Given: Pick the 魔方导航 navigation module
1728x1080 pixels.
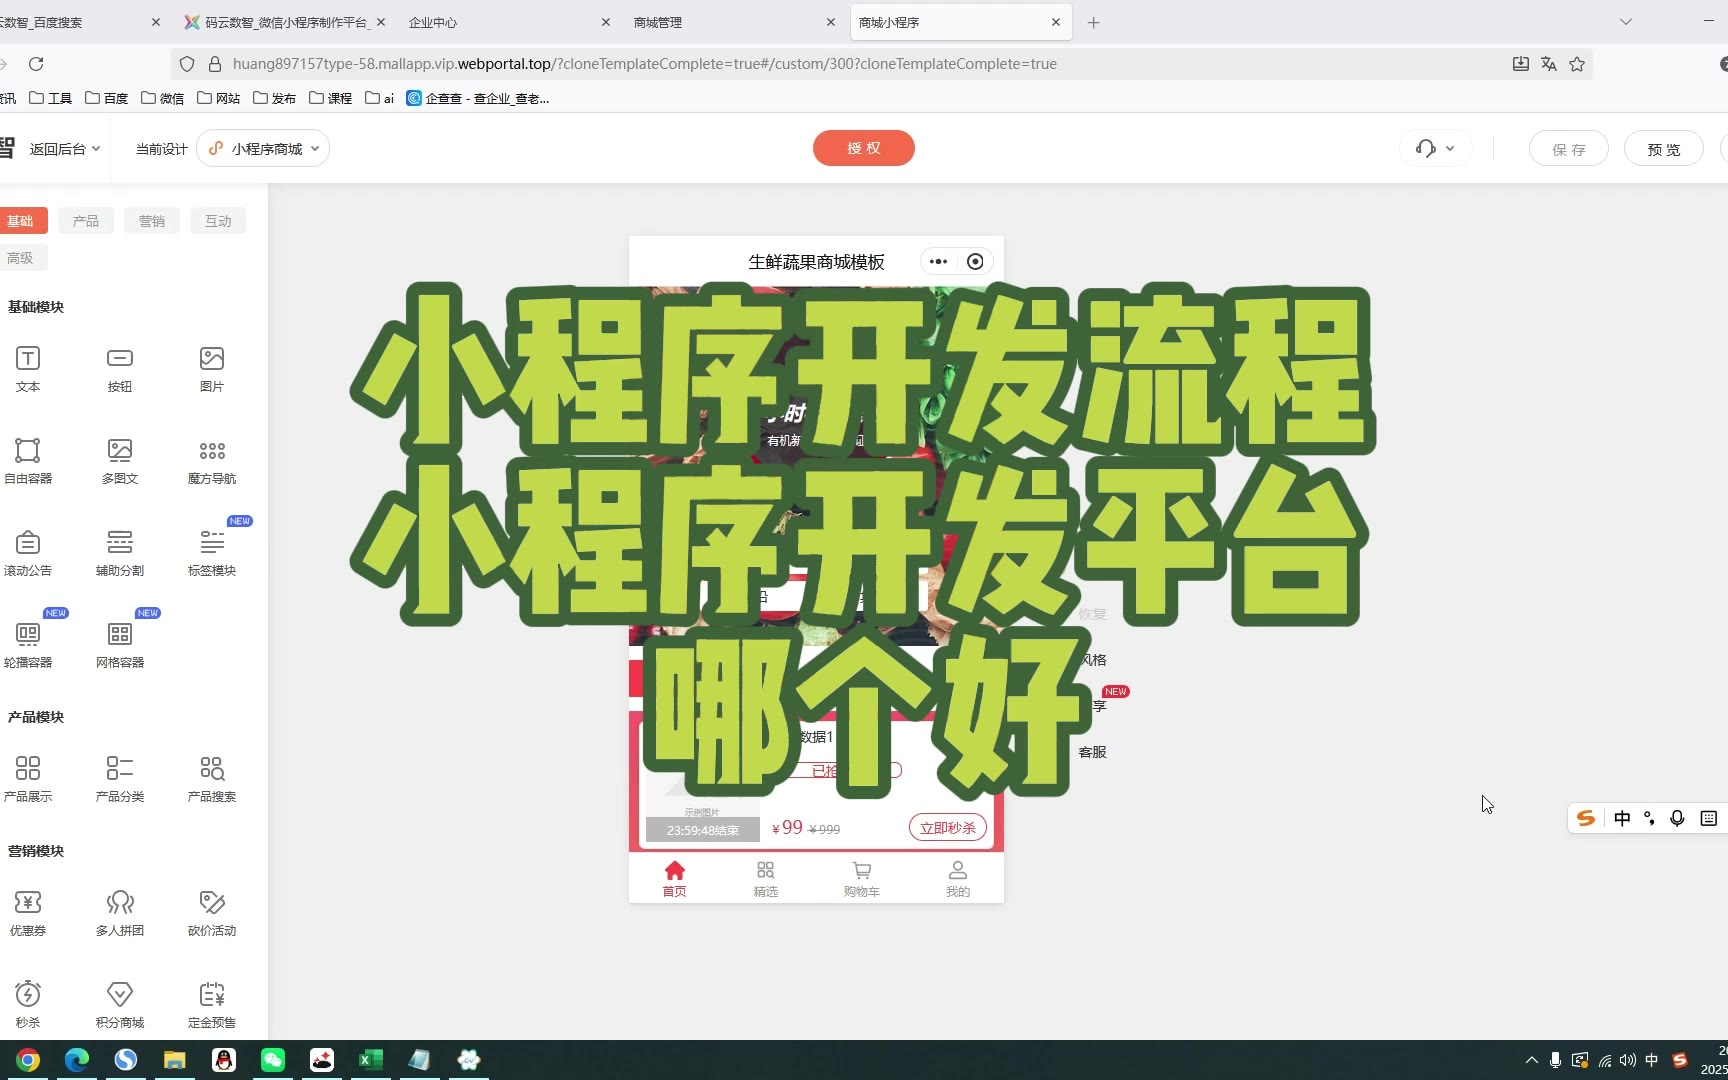Looking at the screenshot, I should pyautogui.click(x=212, y=451).
